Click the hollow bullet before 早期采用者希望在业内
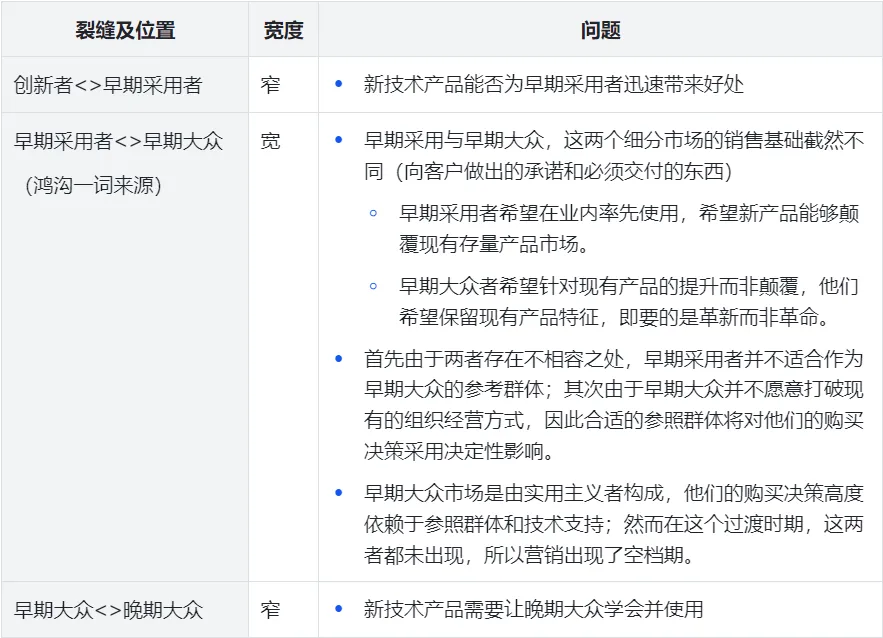The image size is (883, 638). point(374,214)
